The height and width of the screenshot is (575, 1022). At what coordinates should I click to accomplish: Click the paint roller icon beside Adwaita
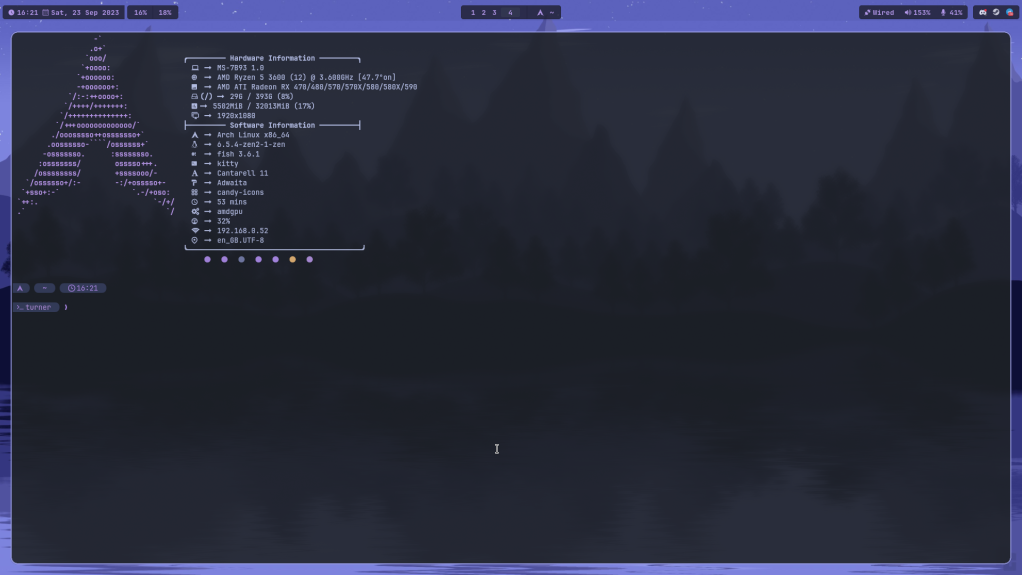[x=194, y=183]
